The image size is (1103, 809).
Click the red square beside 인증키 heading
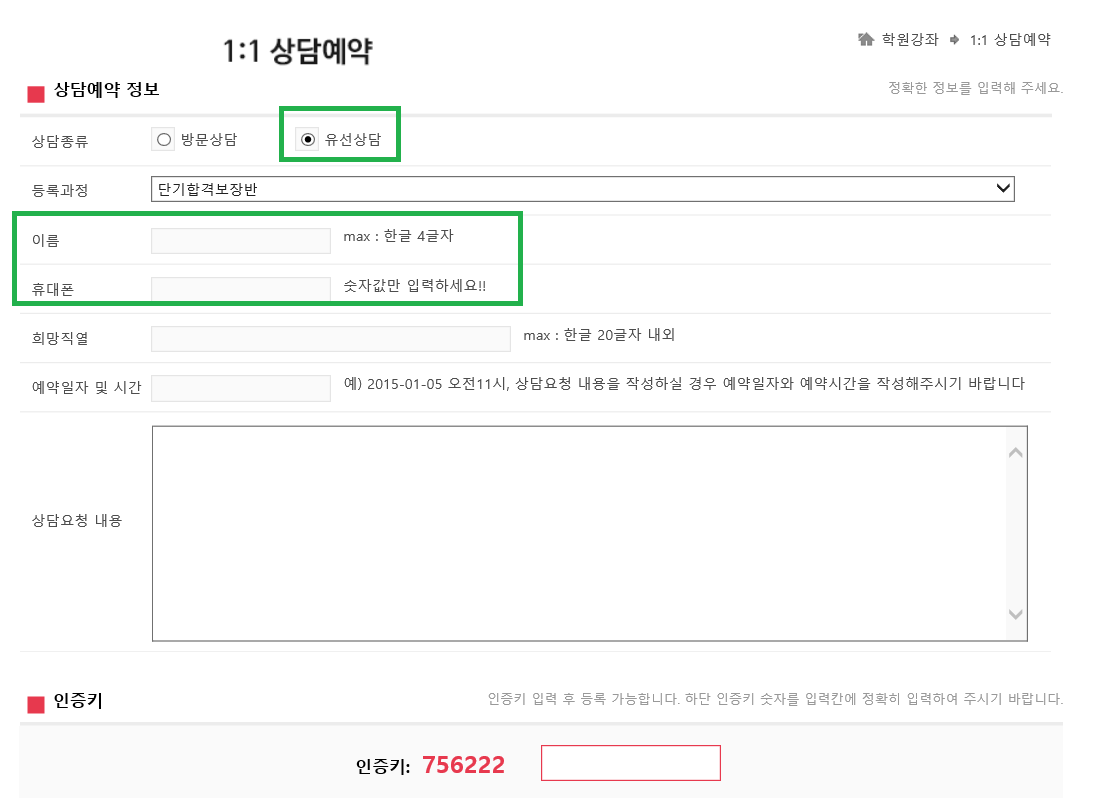coord(36,705)
